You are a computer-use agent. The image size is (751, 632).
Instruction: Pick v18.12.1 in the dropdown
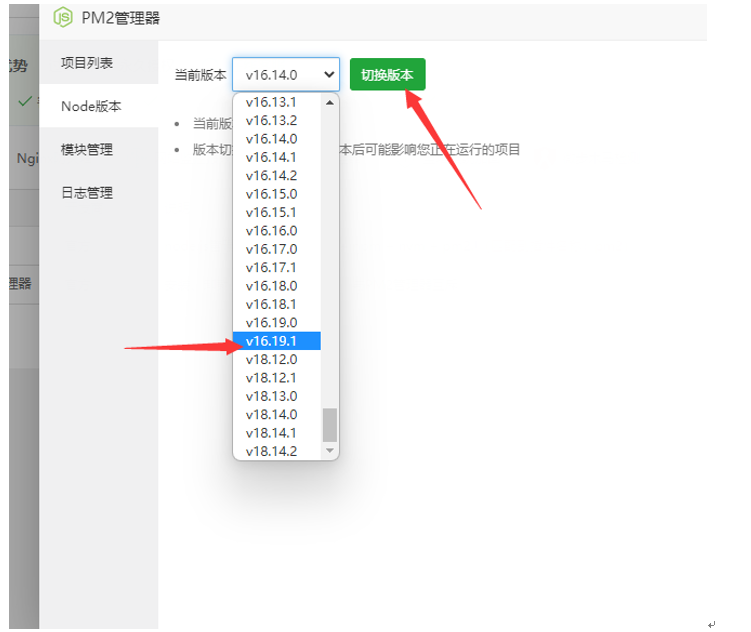pyautogui.click(x=277, y=378)
